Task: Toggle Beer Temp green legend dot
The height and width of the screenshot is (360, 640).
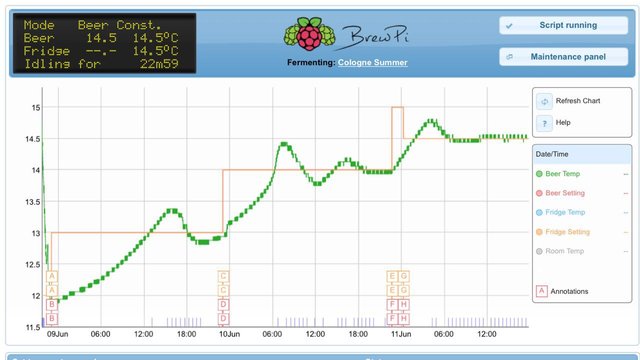Action: pyautogui.click(x=539, y=174)
